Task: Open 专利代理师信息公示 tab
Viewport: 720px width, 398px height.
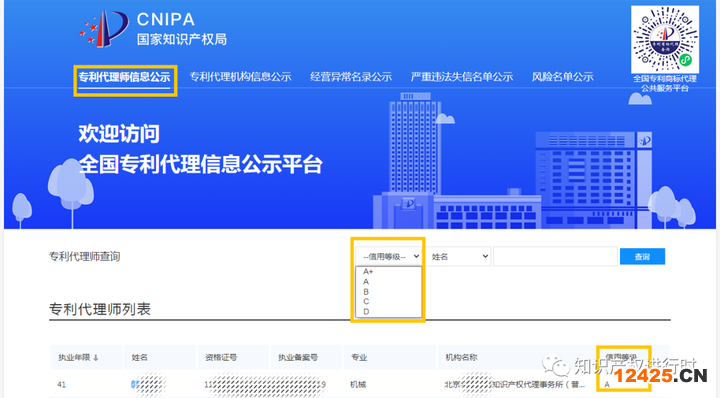Action: pyautogui.click(x=124, y=77)
